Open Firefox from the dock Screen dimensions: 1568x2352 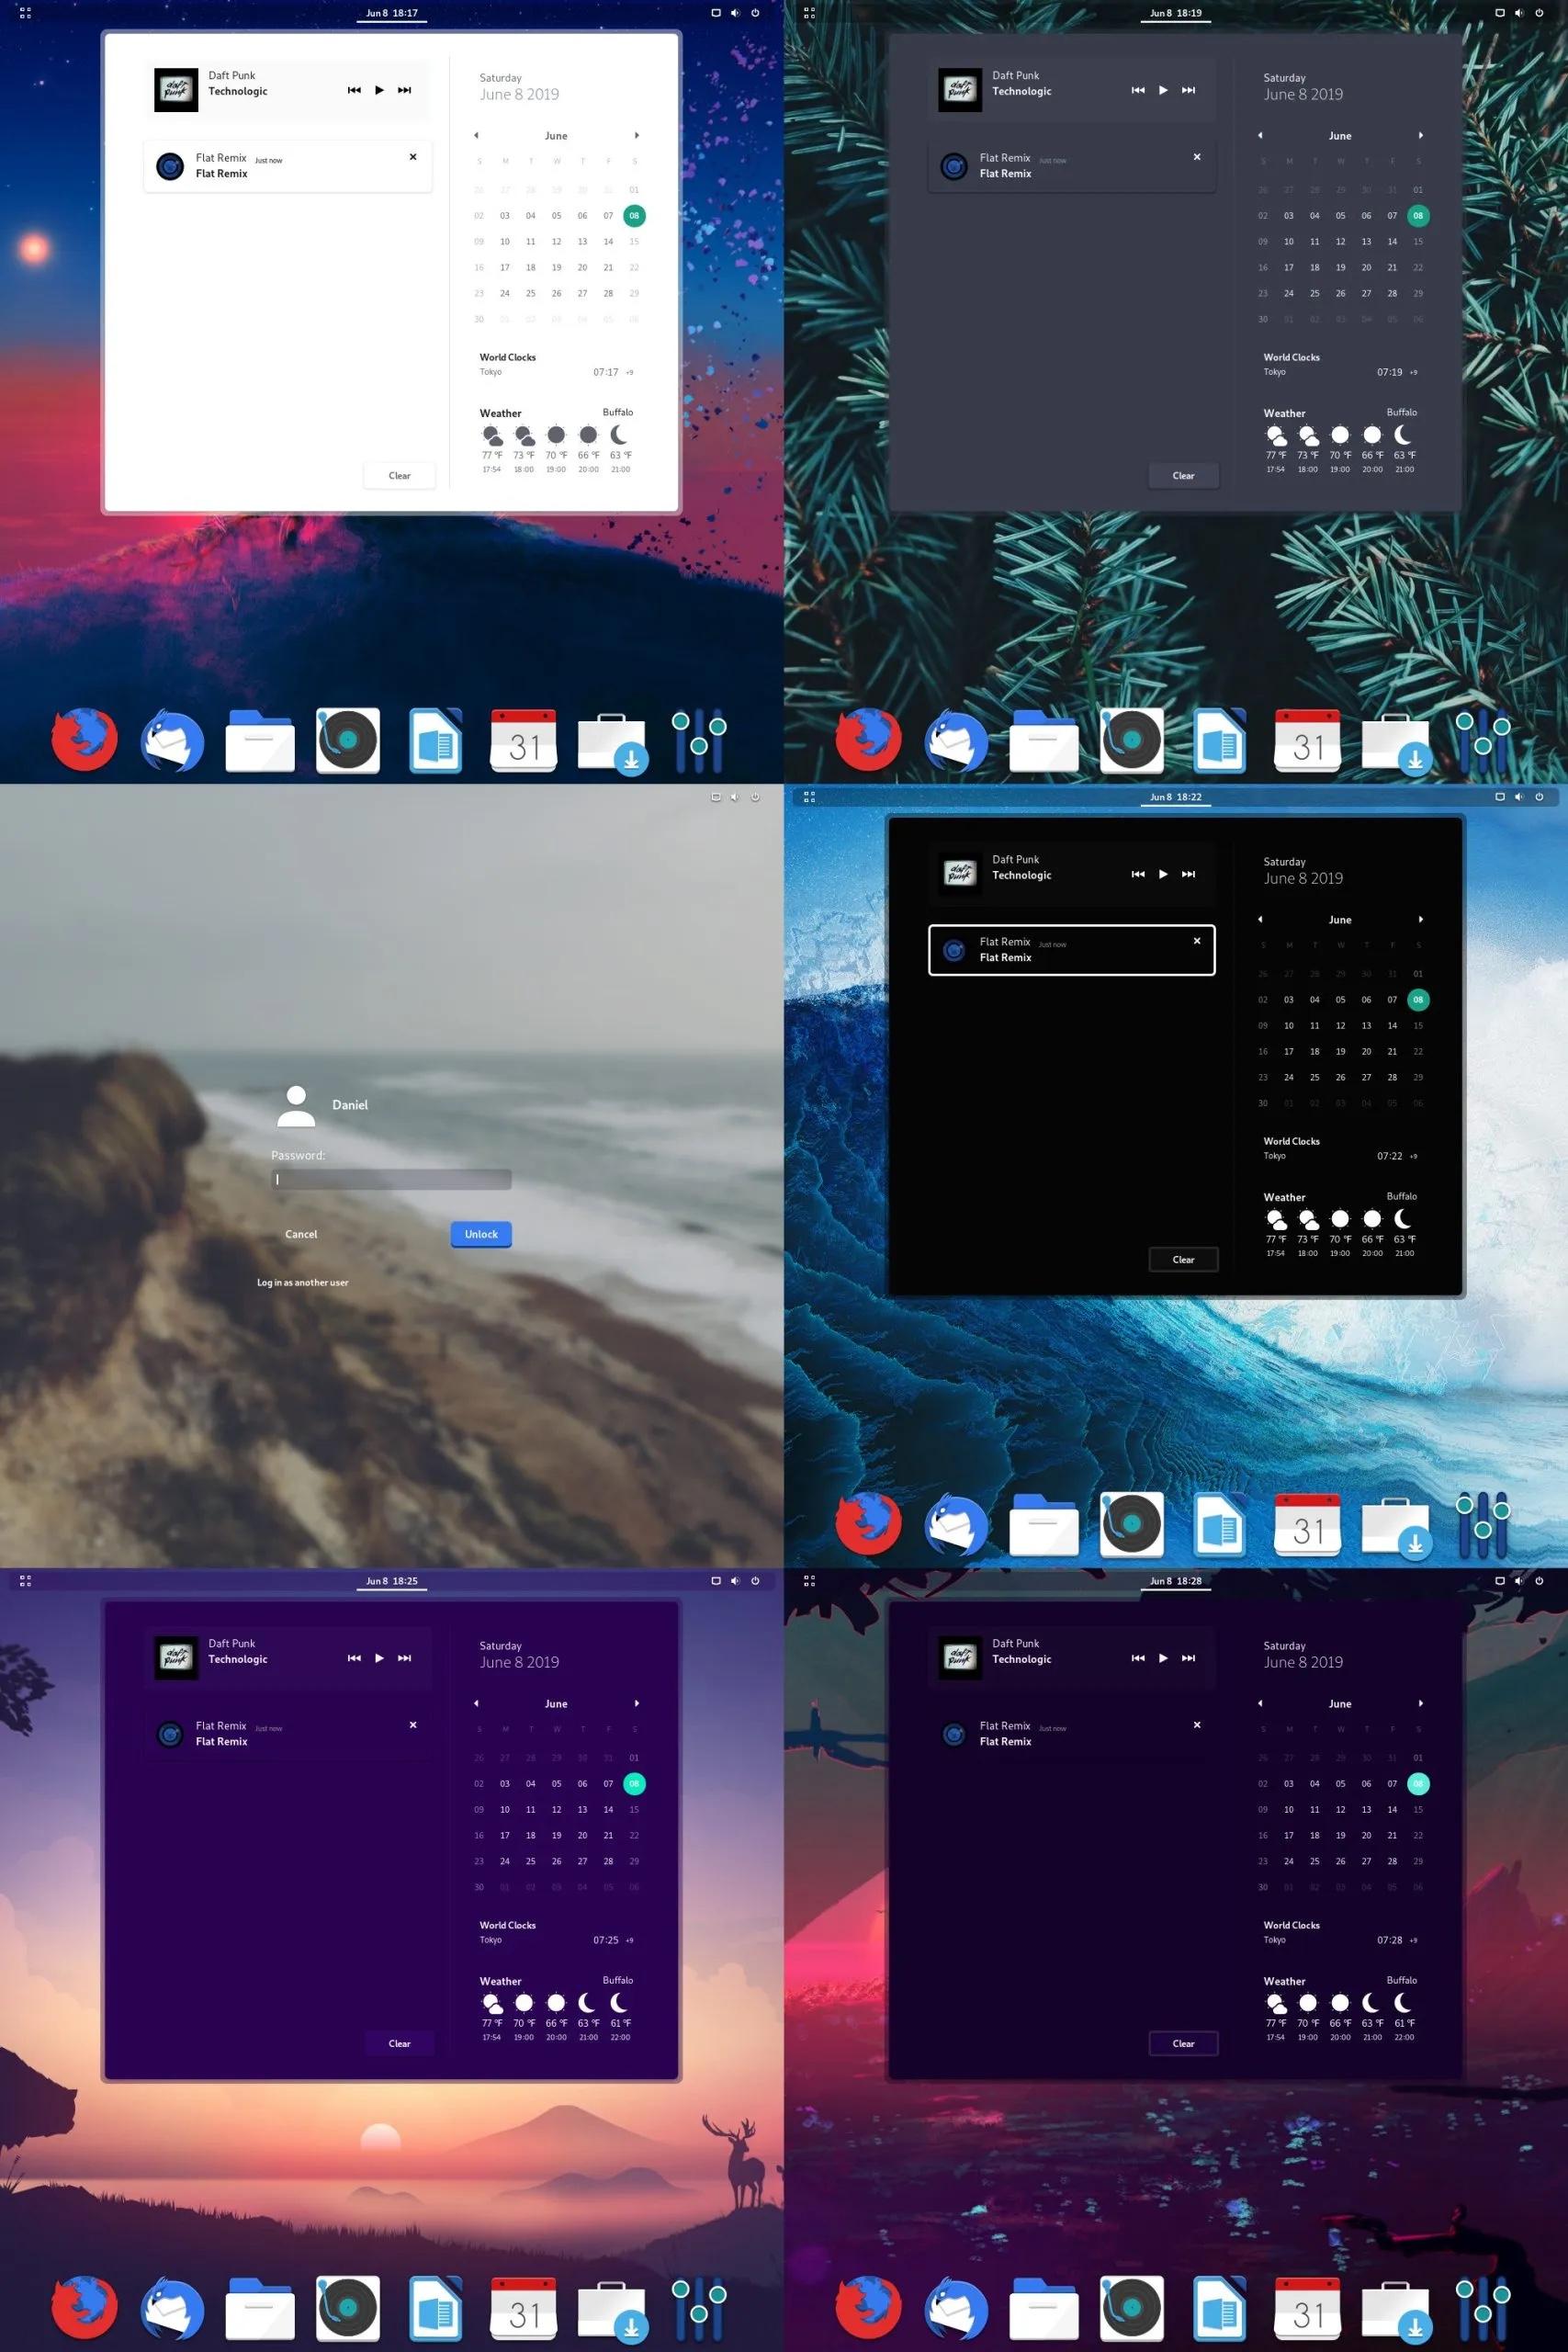tap(85, 740)
